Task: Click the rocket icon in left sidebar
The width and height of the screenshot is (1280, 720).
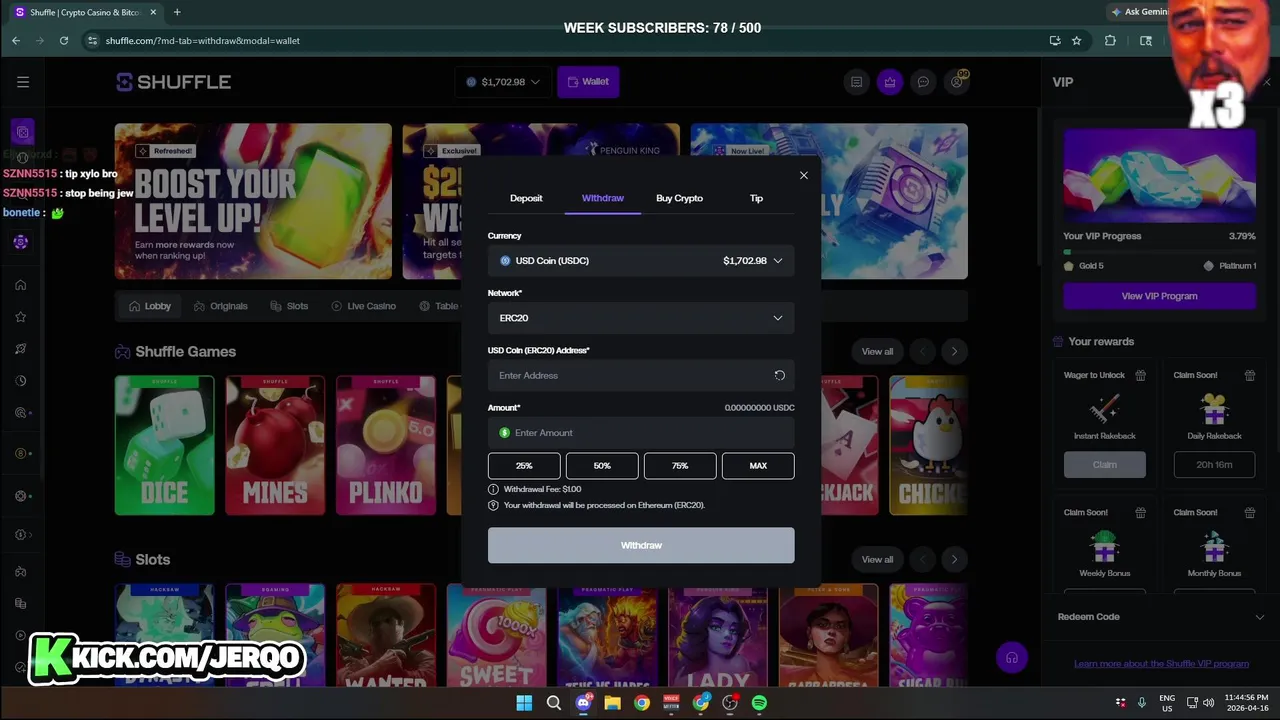Action: pyautogui.click(x=20, y=349)
